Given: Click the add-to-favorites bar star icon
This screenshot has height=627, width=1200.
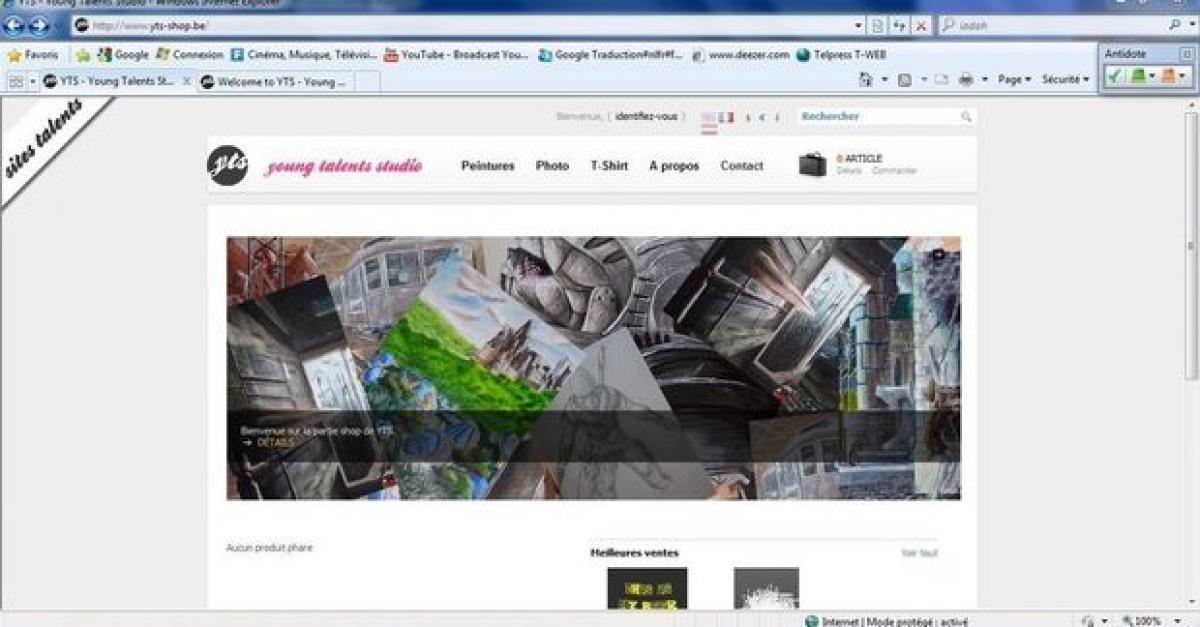Looking at the screenshot, I should [x=83, y=55].
